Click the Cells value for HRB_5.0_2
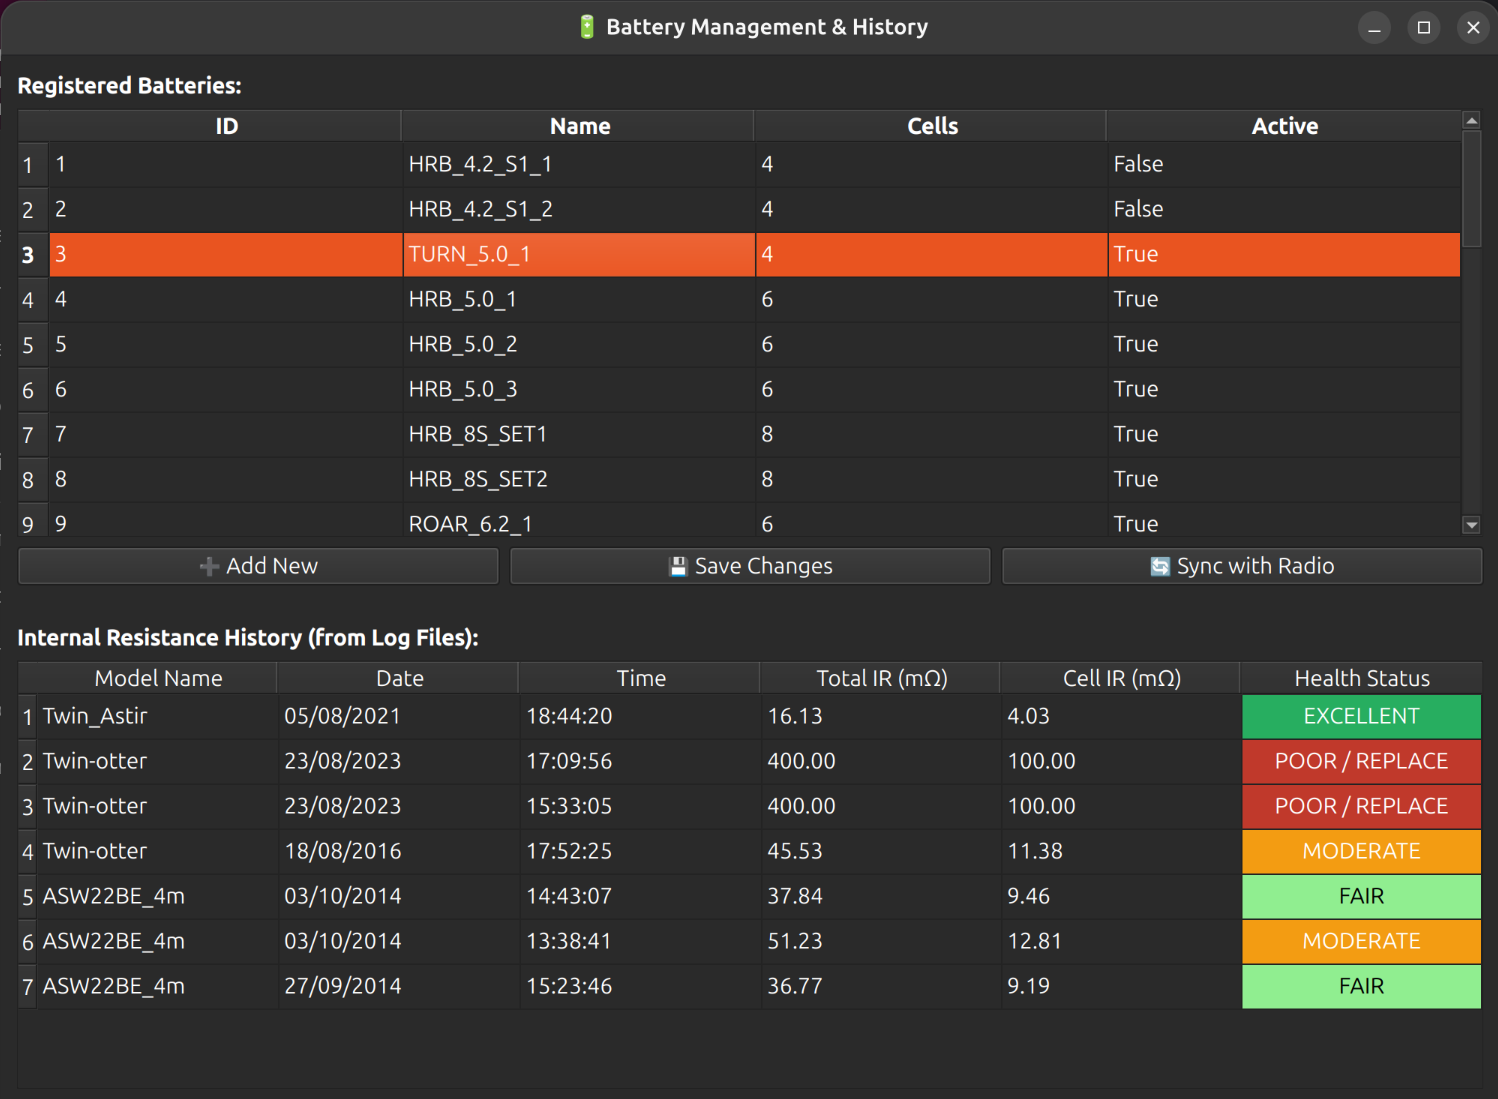 (x=931, y=344)
